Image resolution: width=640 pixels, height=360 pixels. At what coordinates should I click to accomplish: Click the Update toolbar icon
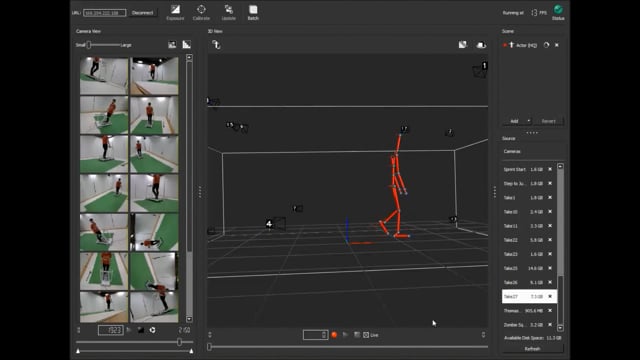click(229, 12)
